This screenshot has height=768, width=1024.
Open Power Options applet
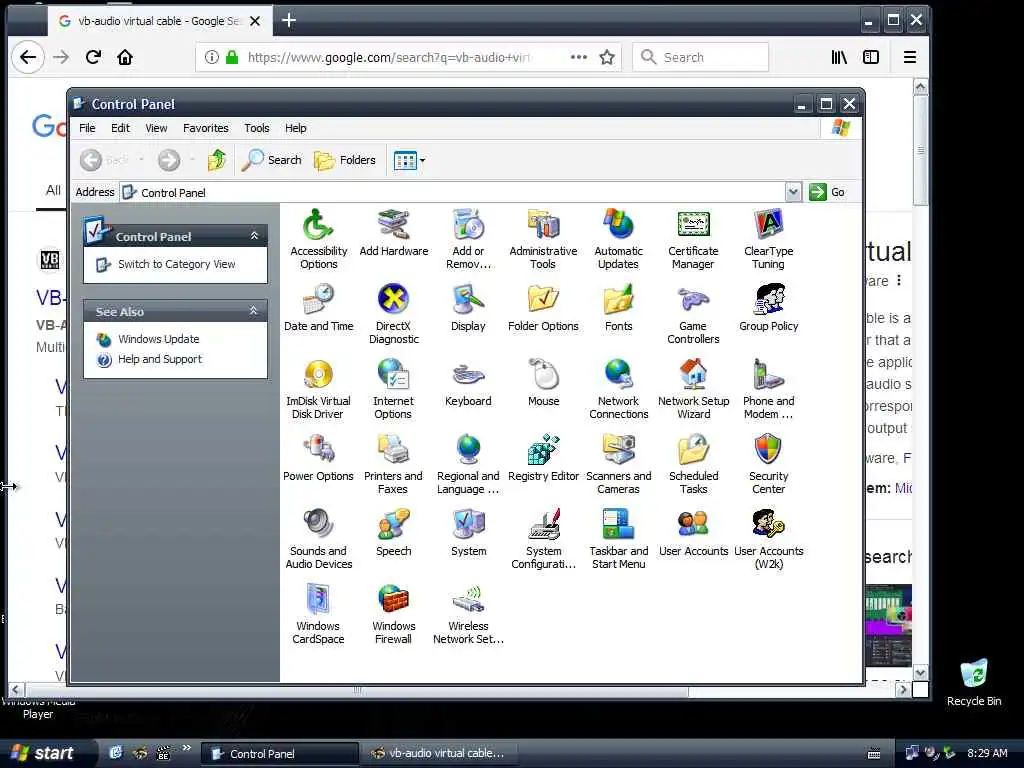[318, 457]
